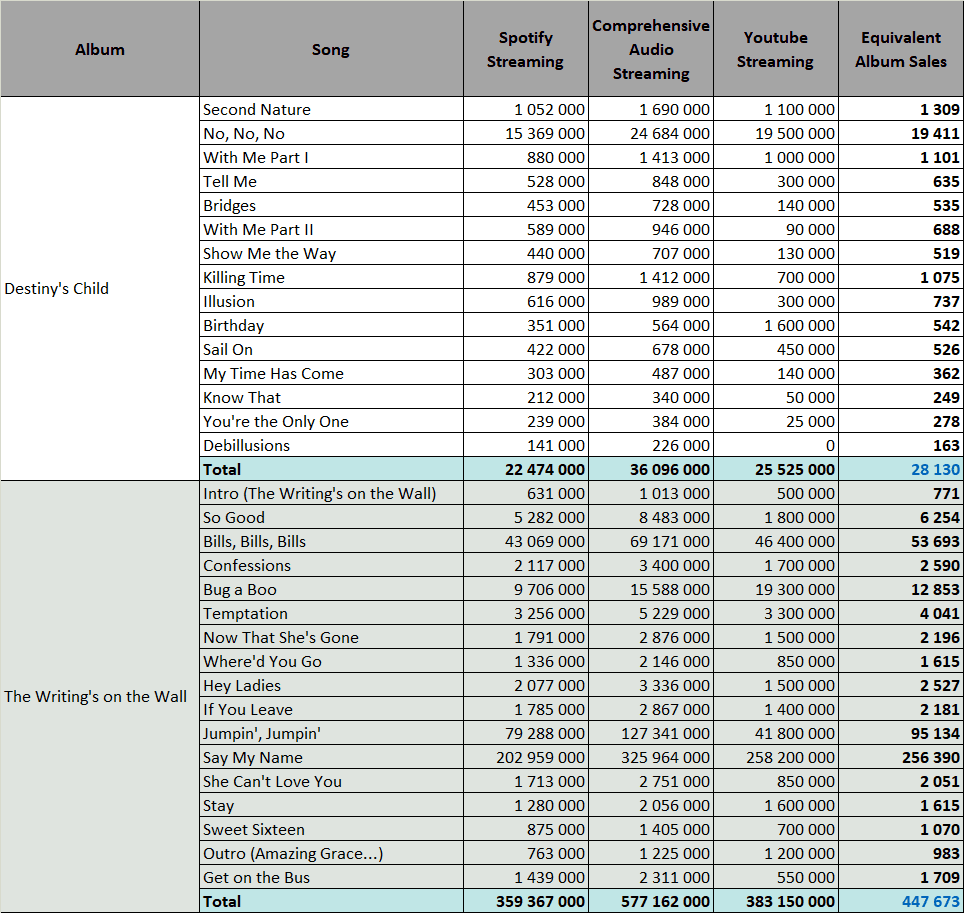Click Get on the Bus cell

tap(331, 876)
